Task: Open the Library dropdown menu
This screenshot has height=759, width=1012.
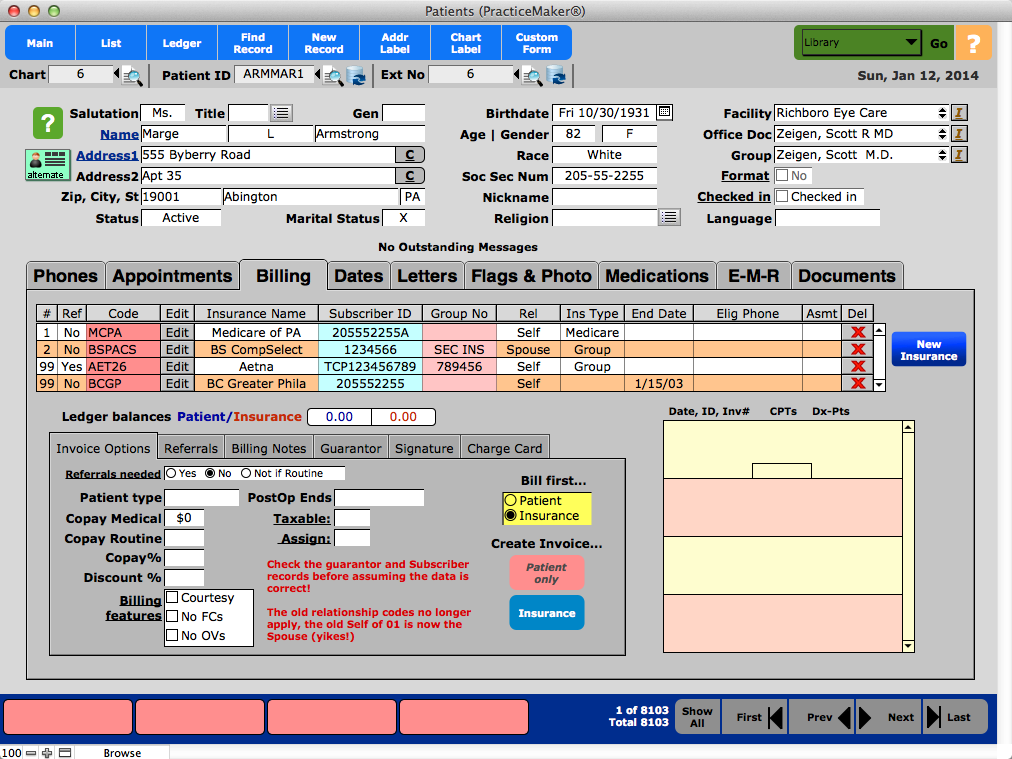Action: pyautogui.click(x=860, y=43)
